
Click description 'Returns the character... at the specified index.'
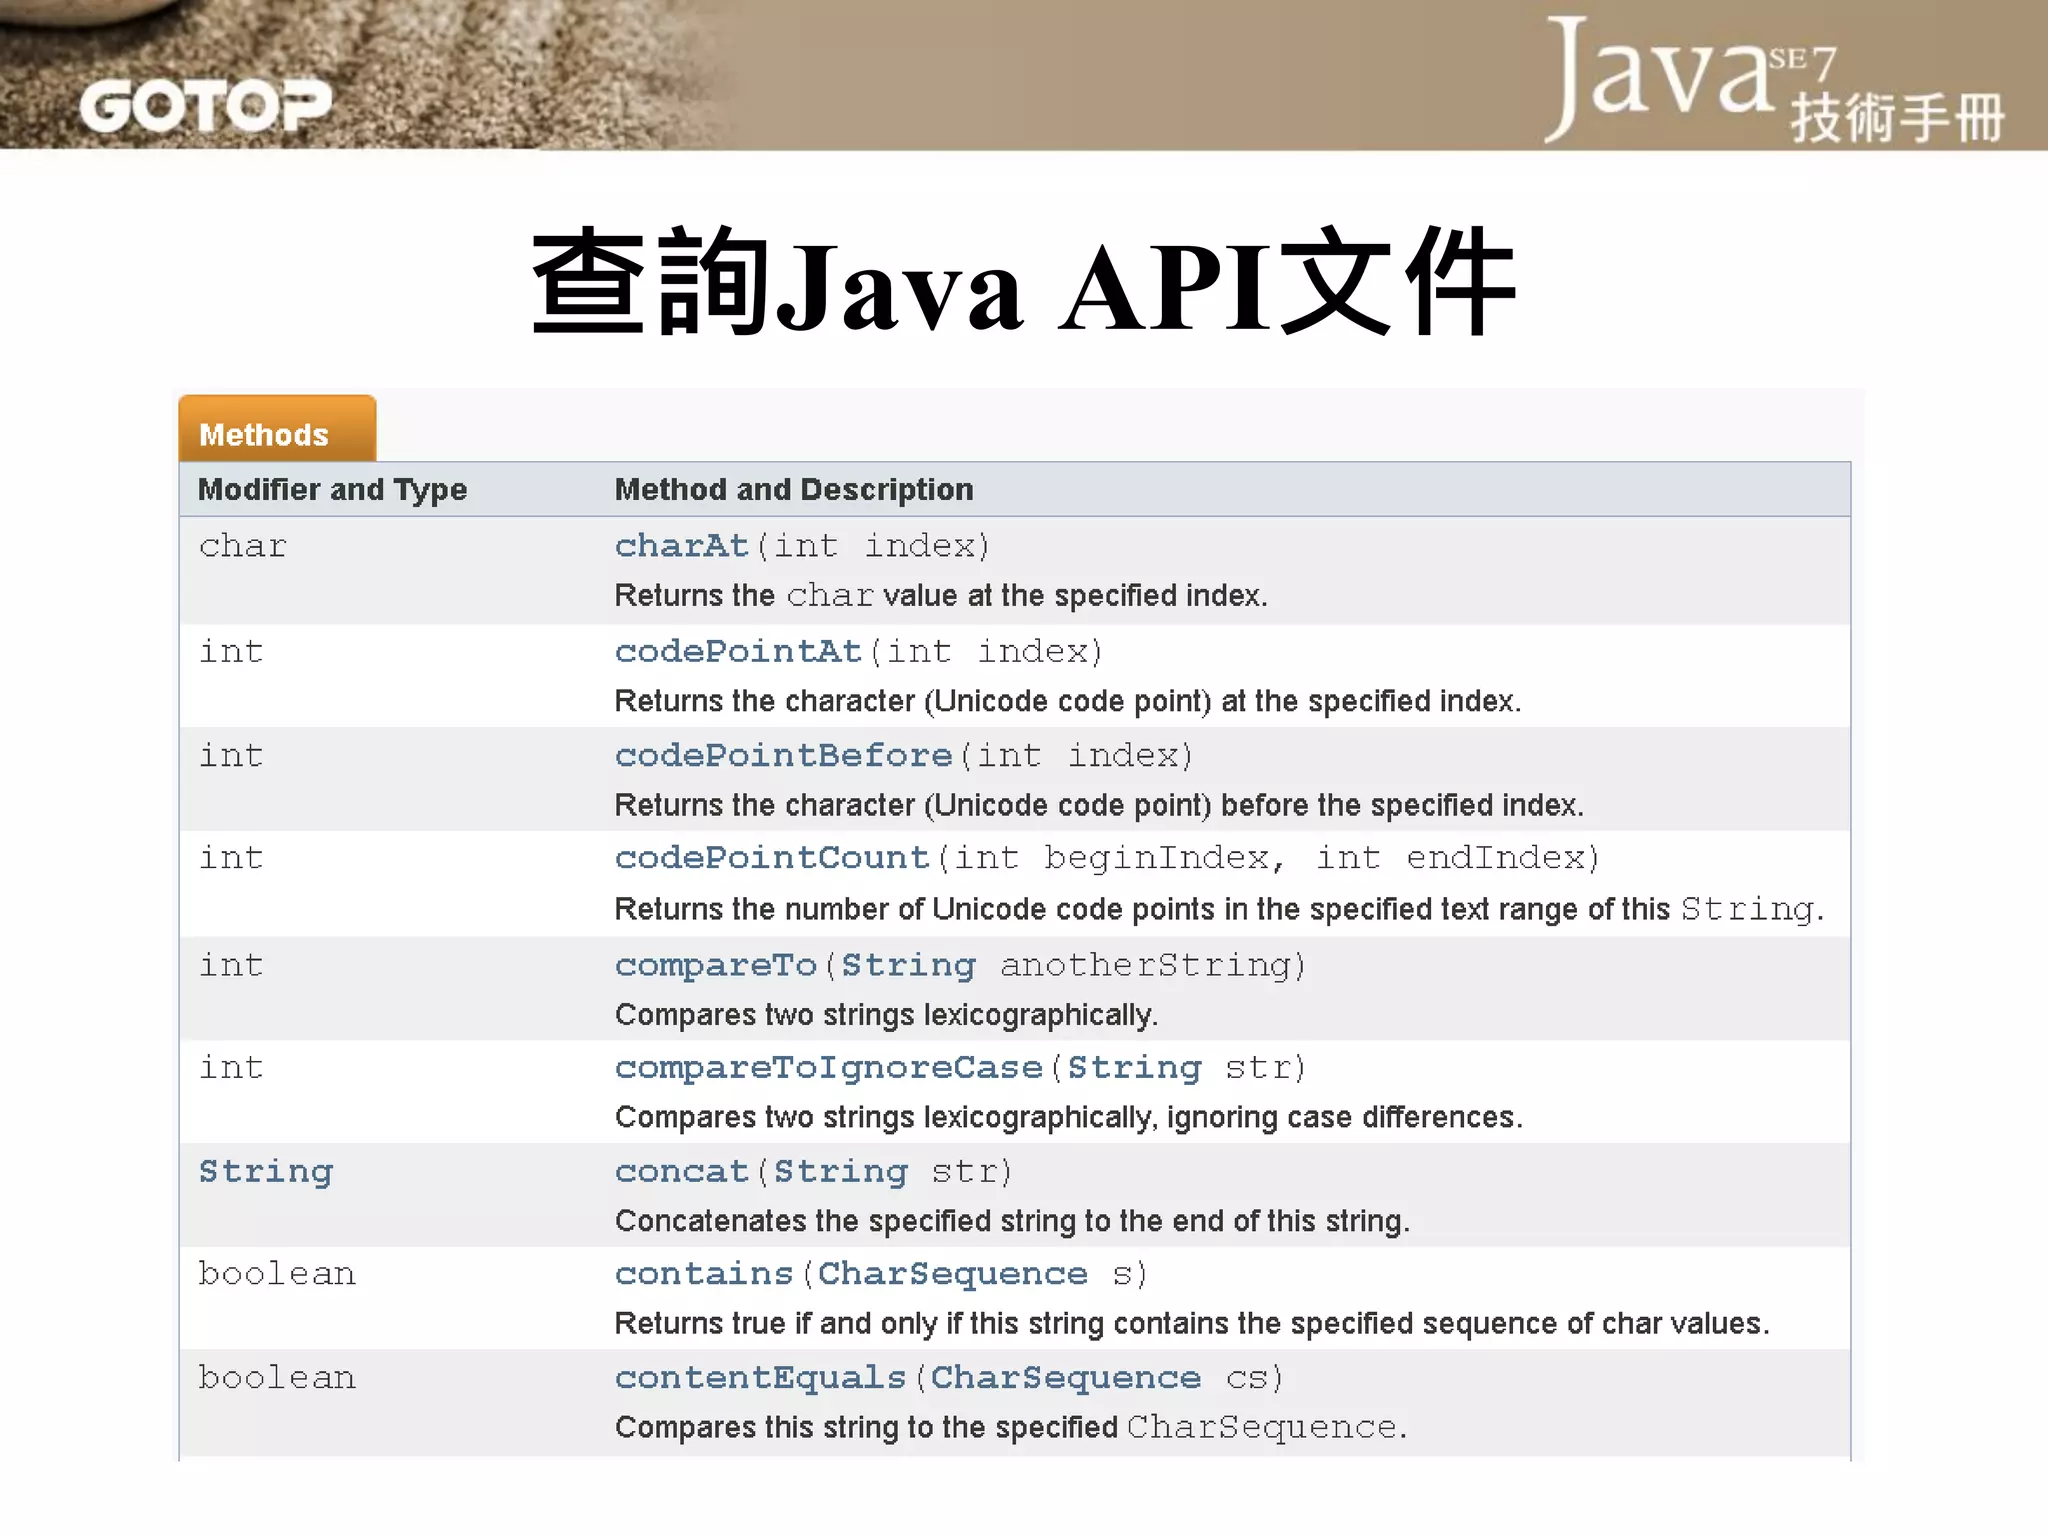(x=1068, y=701)
